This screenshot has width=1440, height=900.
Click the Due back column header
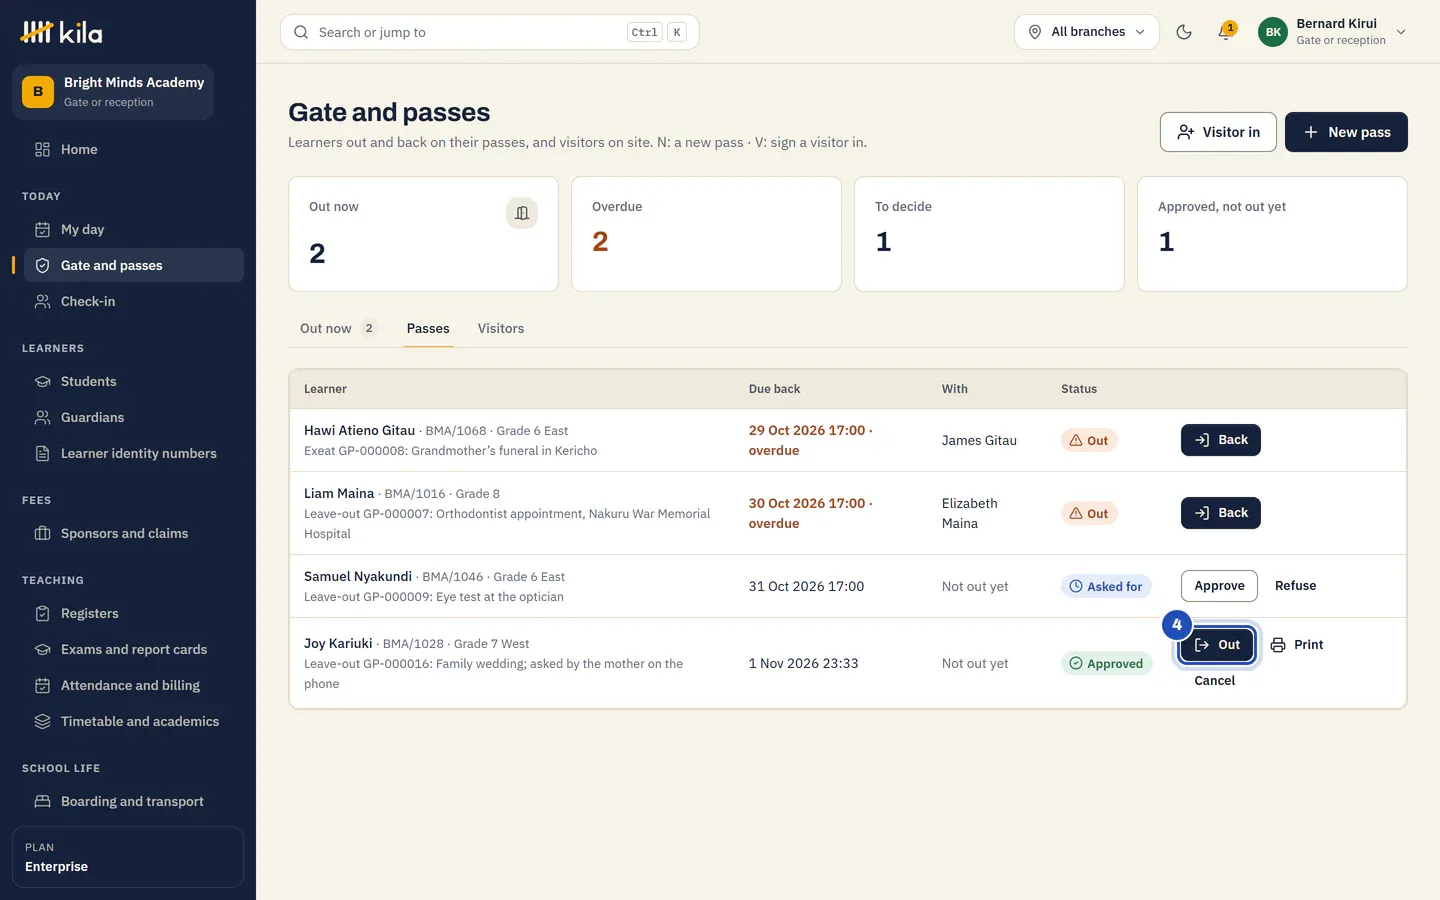pyautogui.click(x=774, y=389)
